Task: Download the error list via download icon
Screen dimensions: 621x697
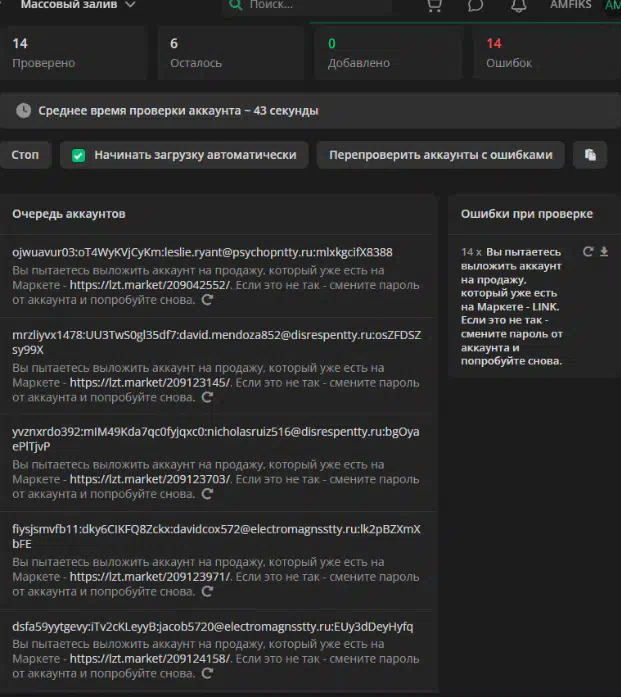Action: click(x=603, y=252)
